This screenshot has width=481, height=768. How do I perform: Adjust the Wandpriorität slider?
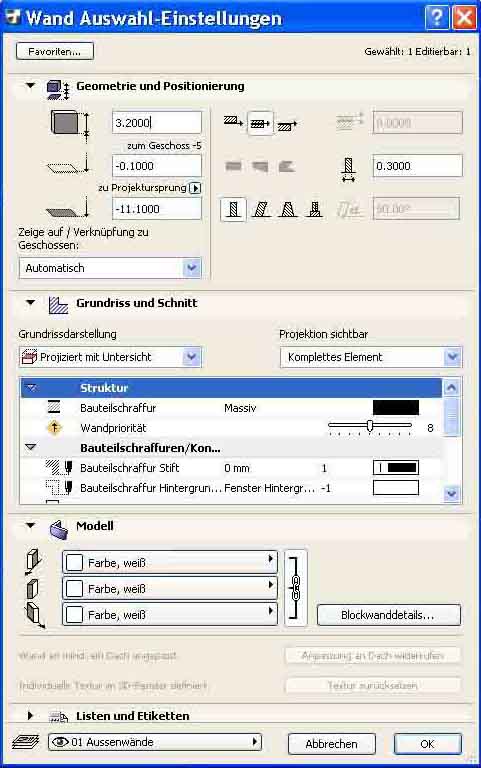[370, 426]
